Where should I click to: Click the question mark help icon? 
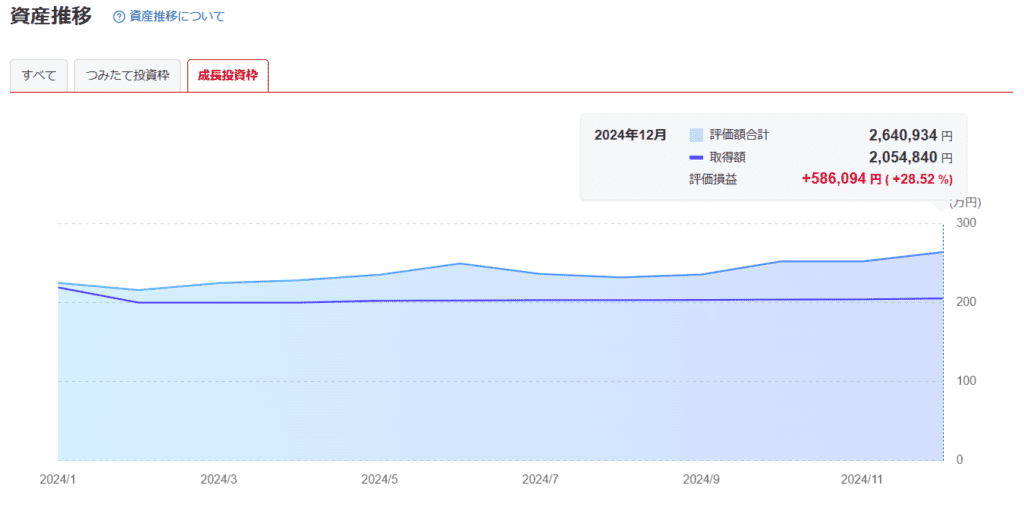[x=119, y=17]
